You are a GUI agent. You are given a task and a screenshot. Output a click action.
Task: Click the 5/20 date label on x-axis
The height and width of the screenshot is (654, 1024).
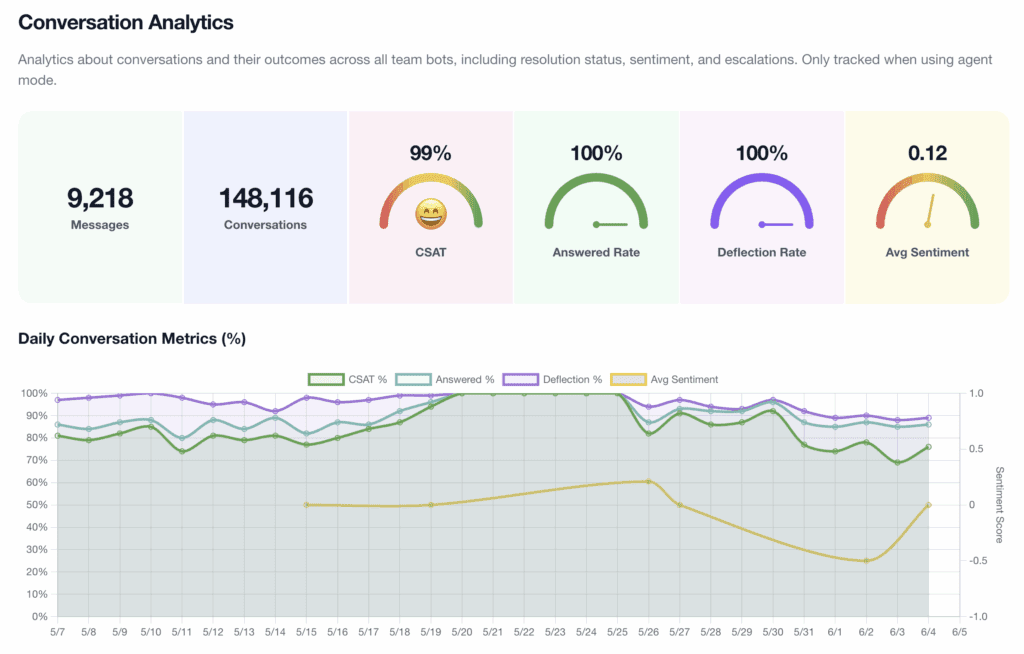pos(462,632)
